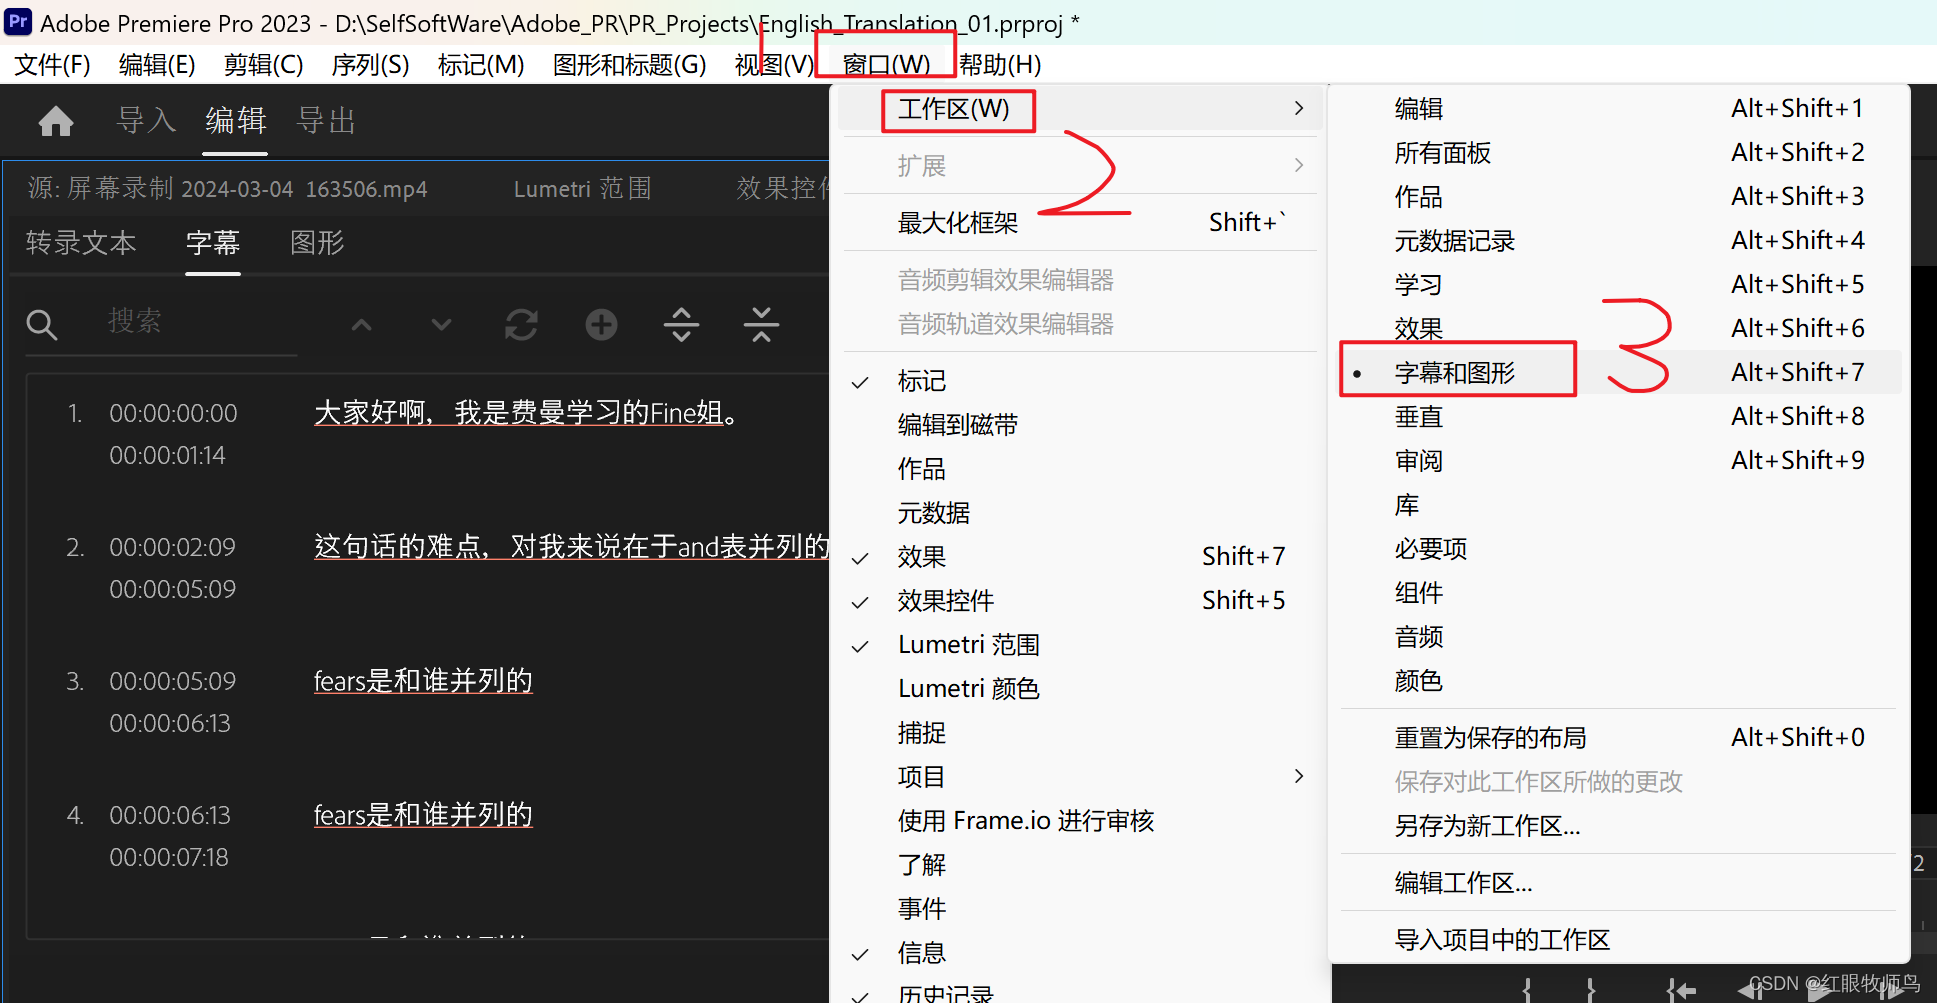Select the 垂直 workspace

[1619, 417]
